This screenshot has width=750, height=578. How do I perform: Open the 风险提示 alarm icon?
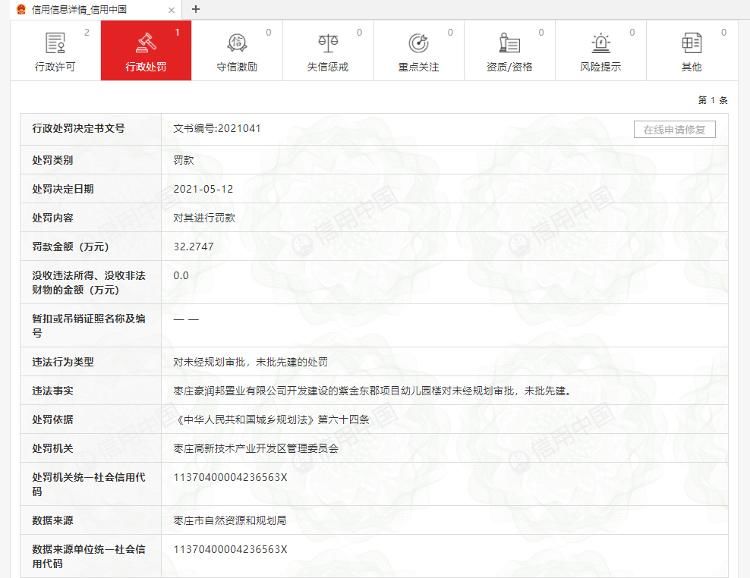point(601,43)
